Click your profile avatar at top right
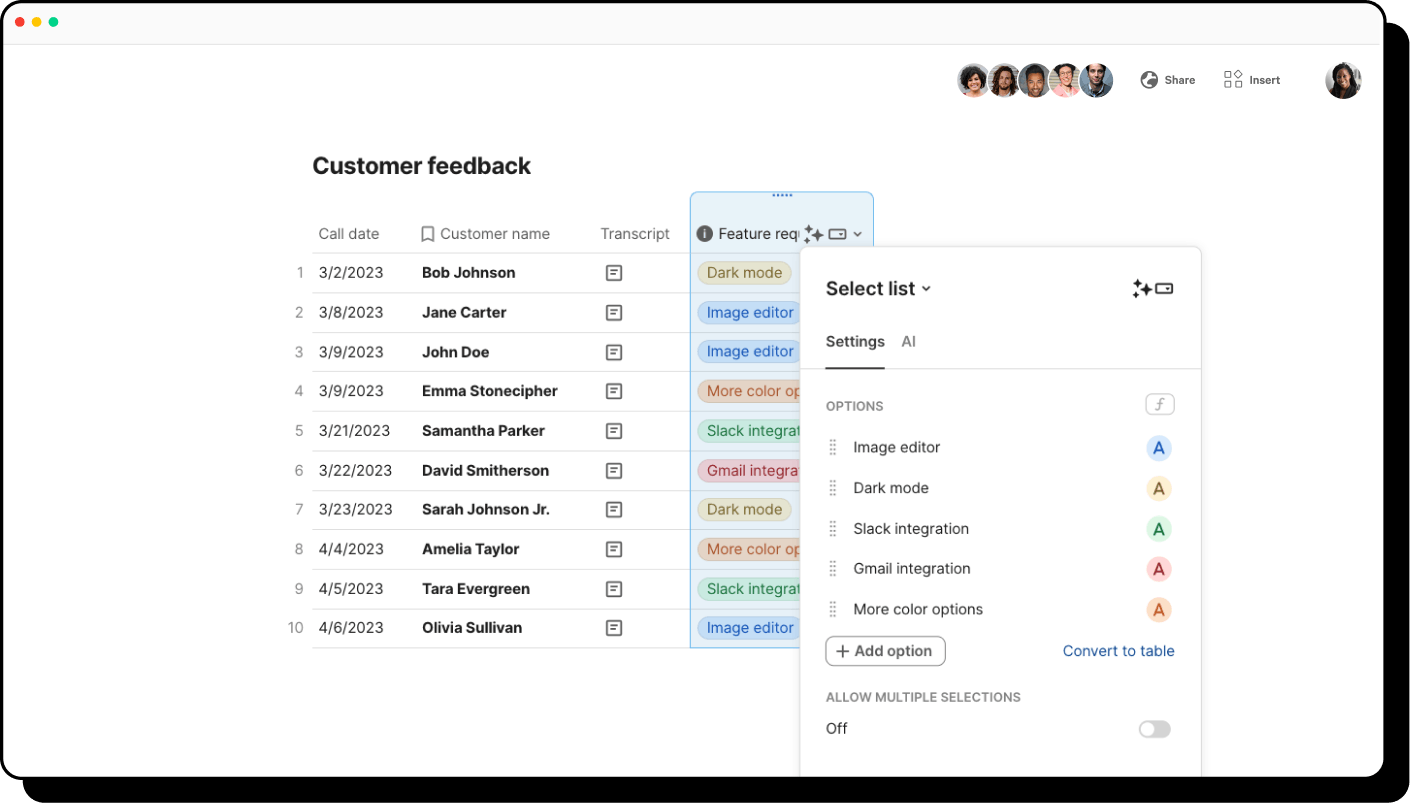This screenshot has height=803, width=1410. tap(1343, 81)
